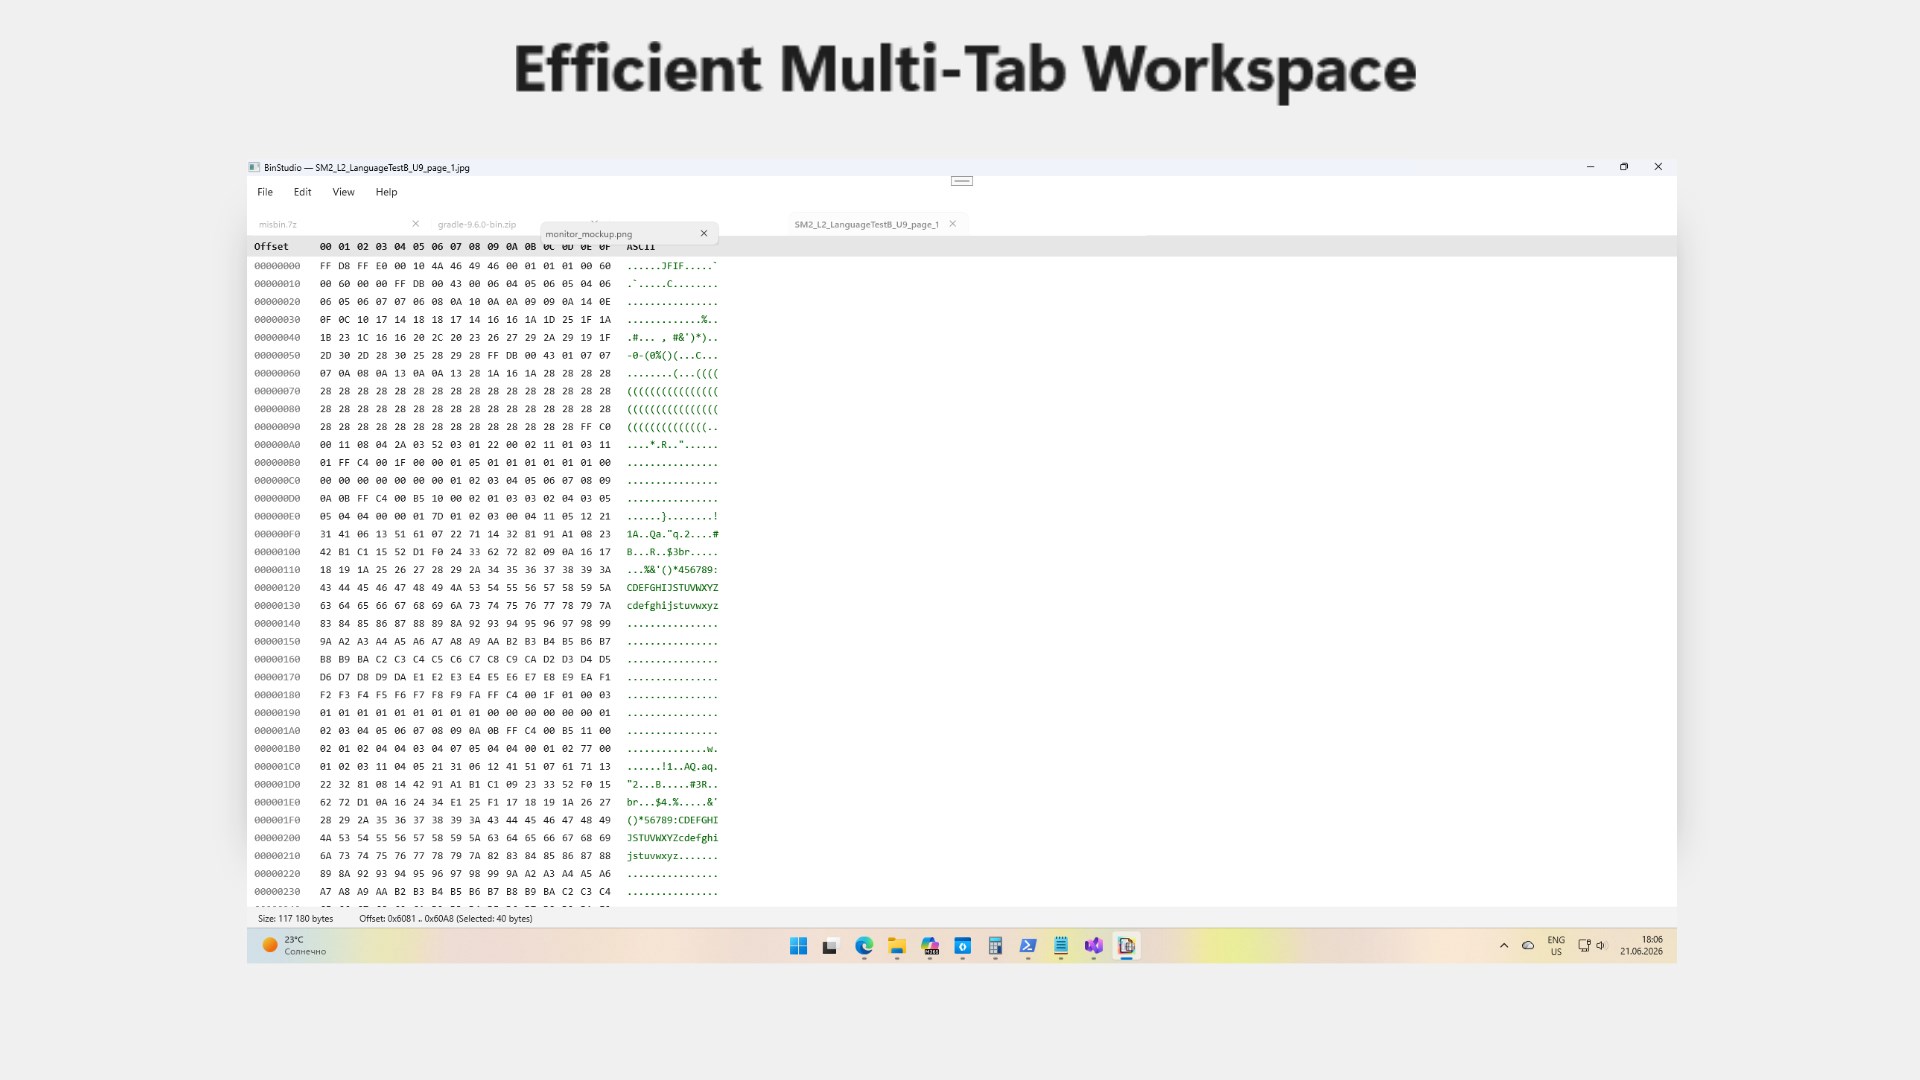Close the monitor_mockup.png tab
This screenshot has height=1080, width=1920.
(x=704, y=233)
